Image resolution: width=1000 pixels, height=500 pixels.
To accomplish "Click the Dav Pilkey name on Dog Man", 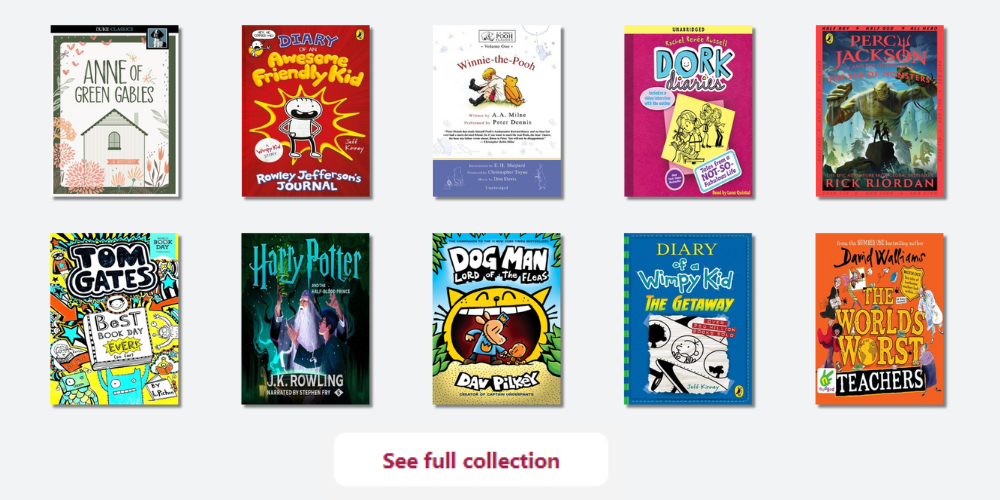I will pyautogui.click(x=497, y=382).
